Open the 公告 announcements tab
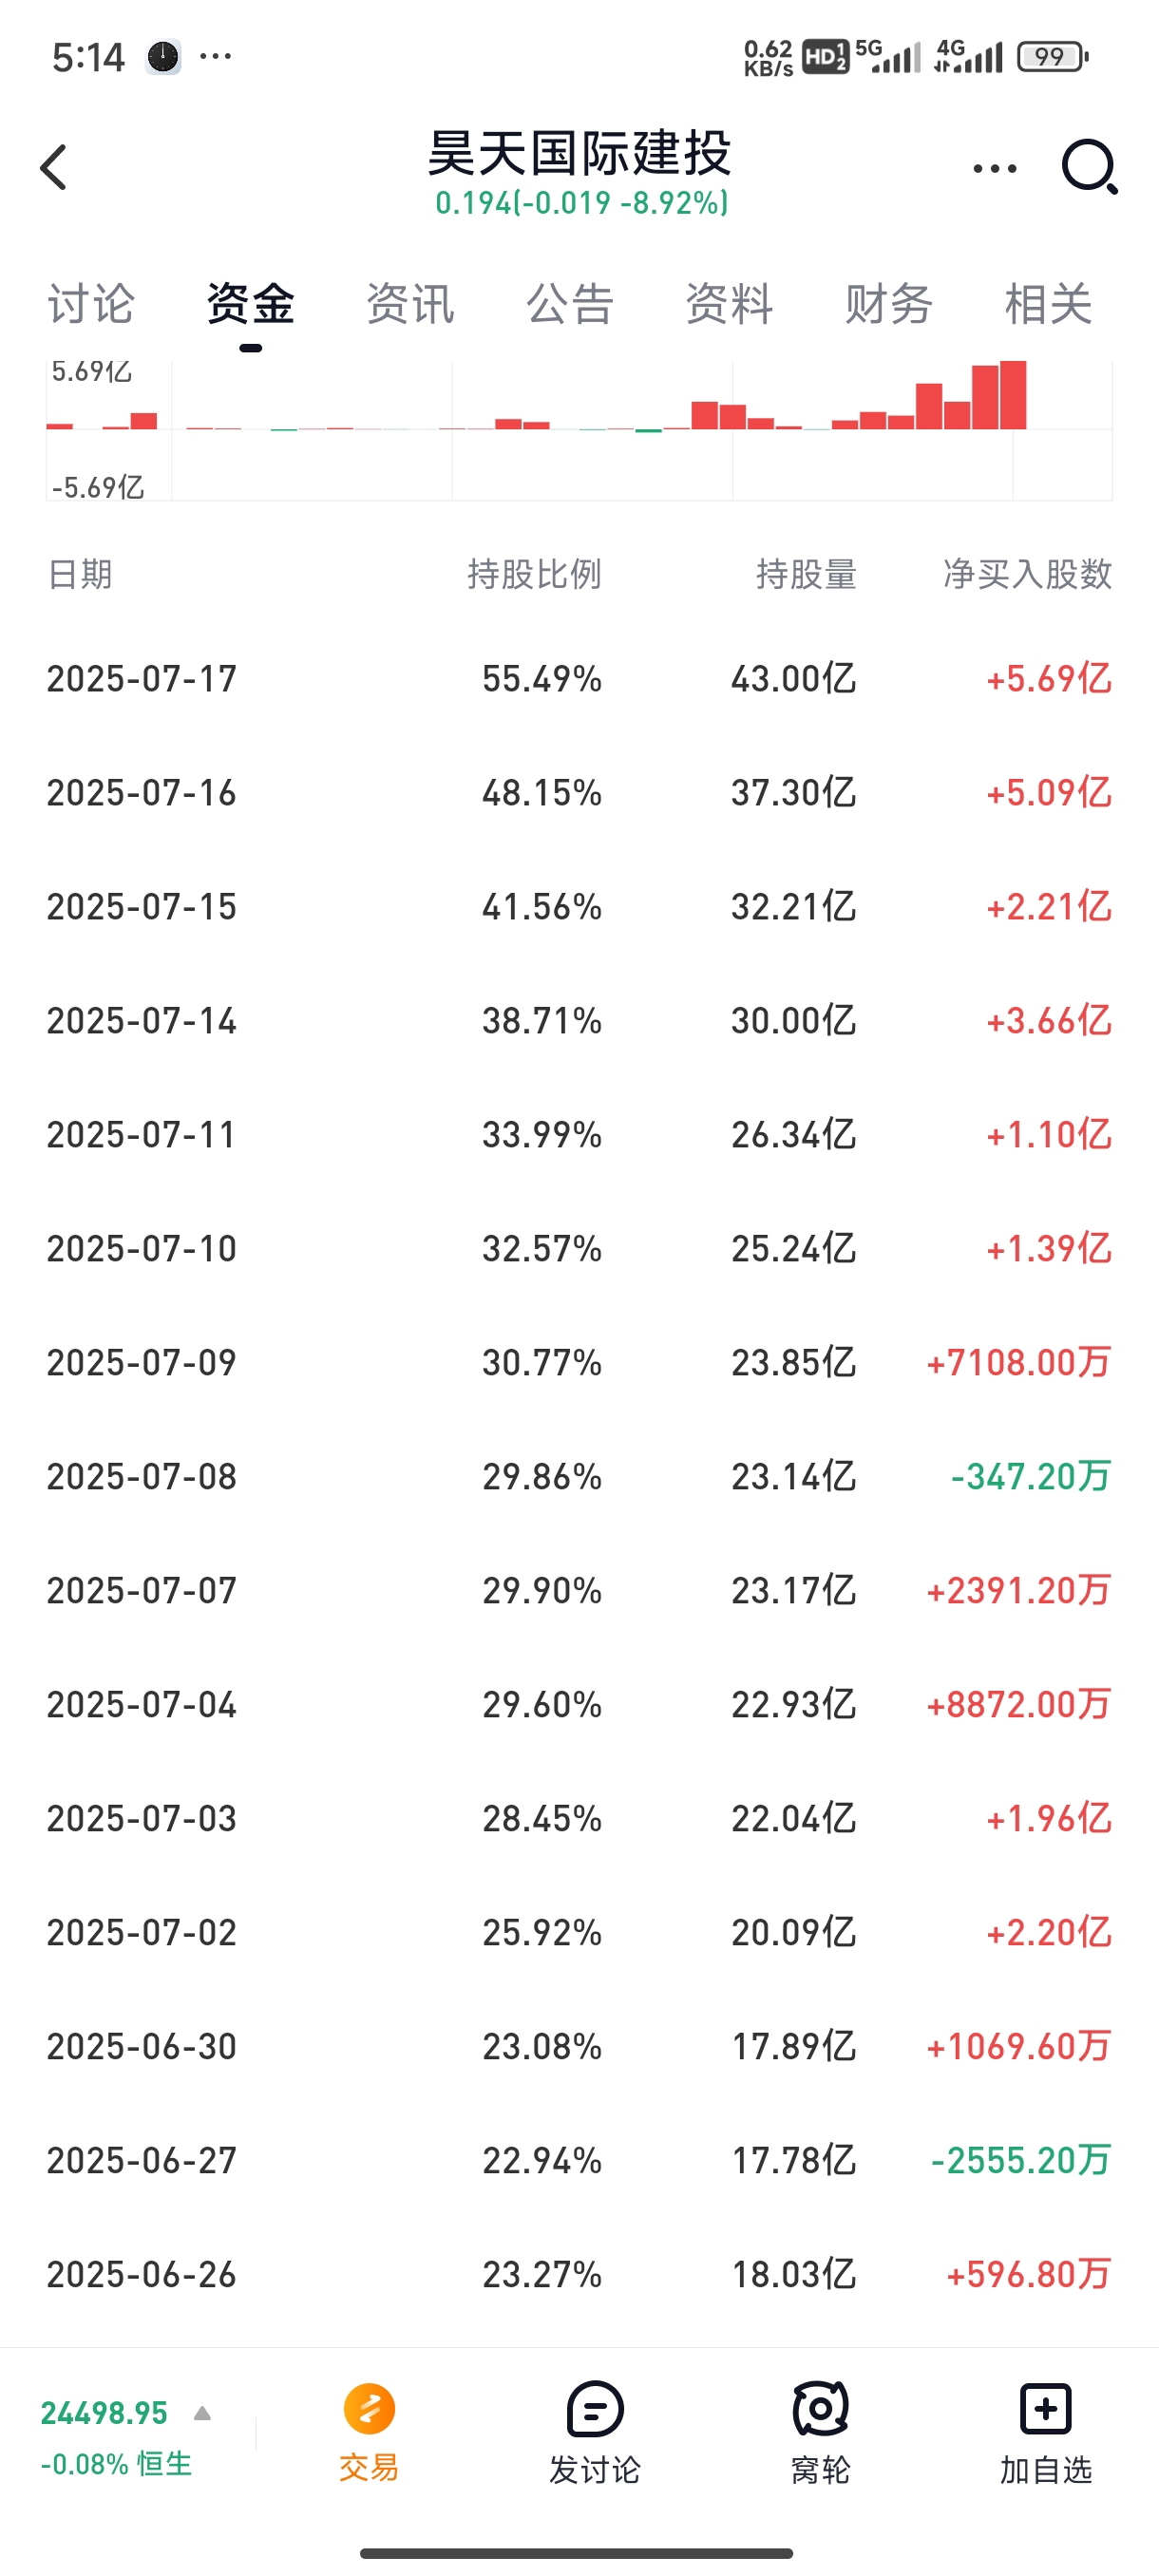The image size is (1159, 2576). click(x=570, y=304)
